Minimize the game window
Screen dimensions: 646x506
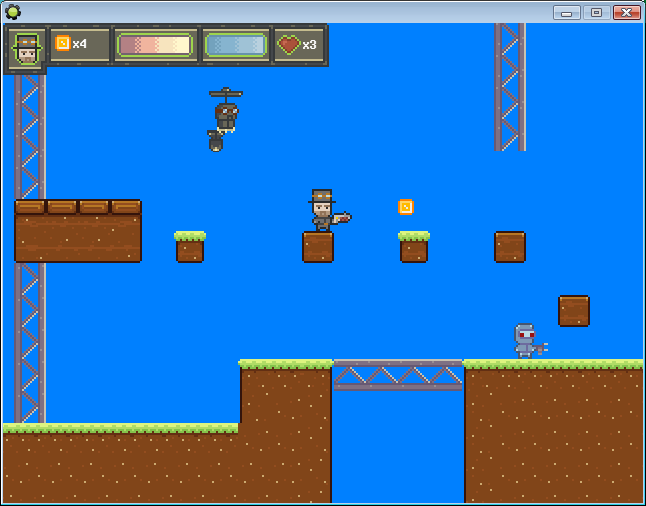coord(567,12)
